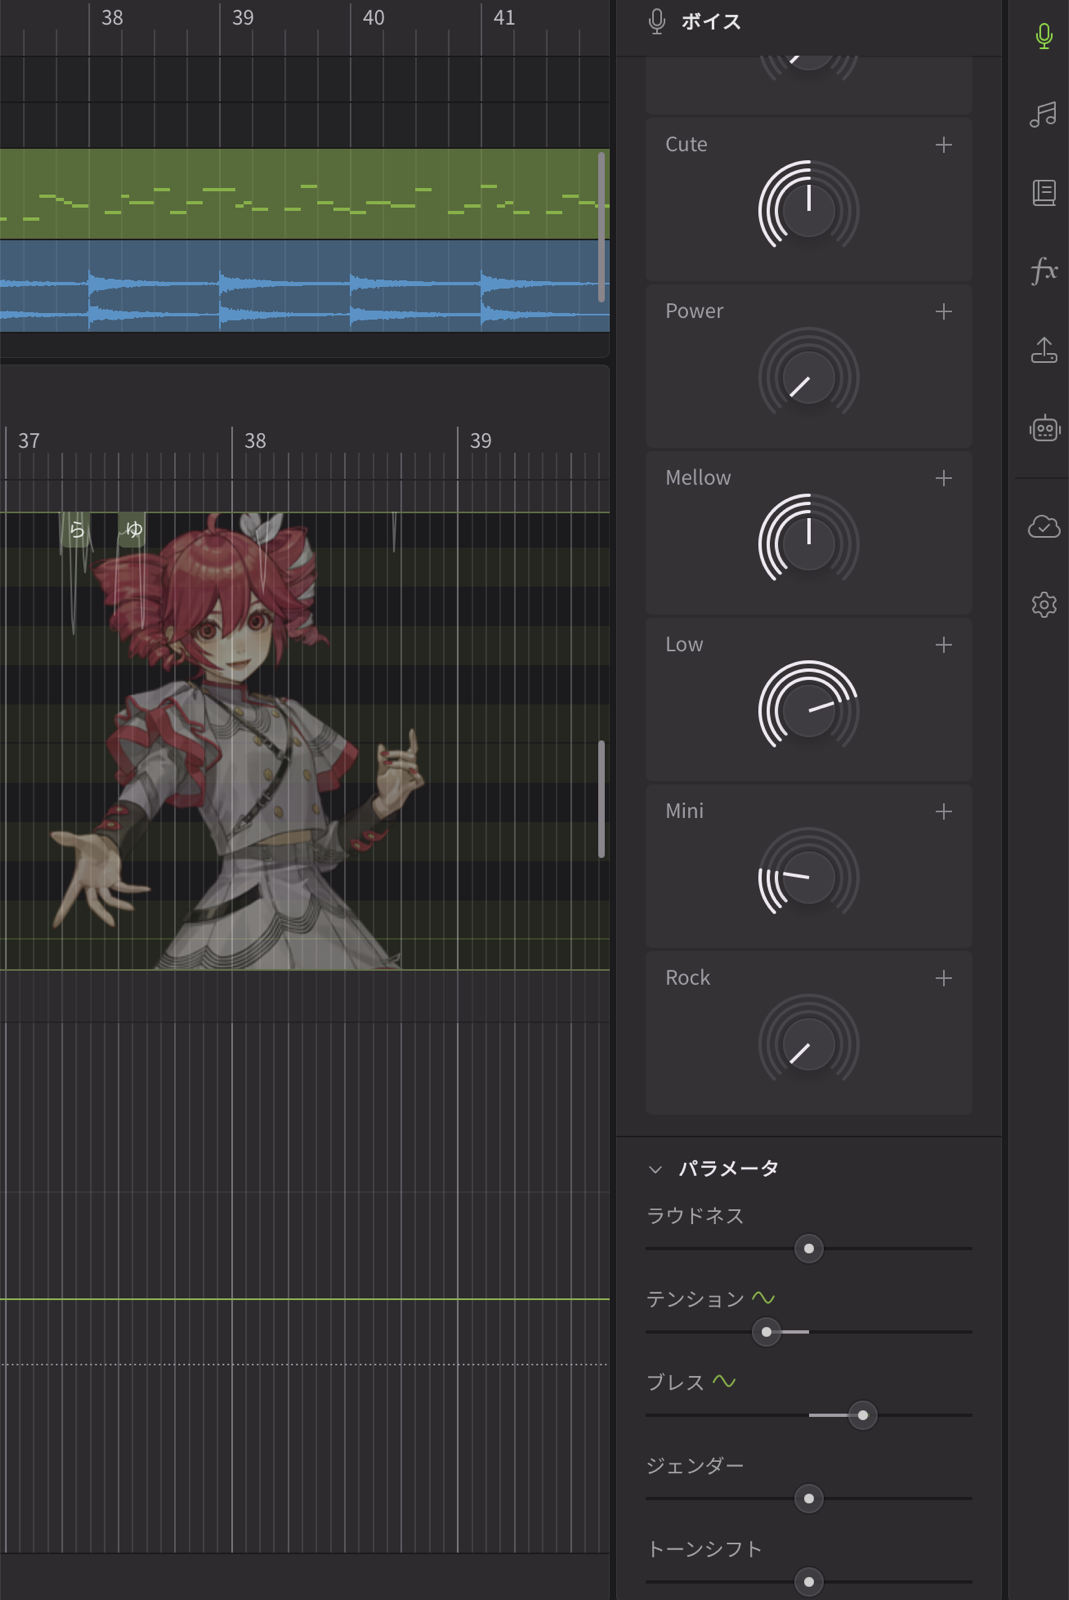Collapse the パラメータ section chevron
The width and height of the screenshot is (1069, 1600).
656,1169
